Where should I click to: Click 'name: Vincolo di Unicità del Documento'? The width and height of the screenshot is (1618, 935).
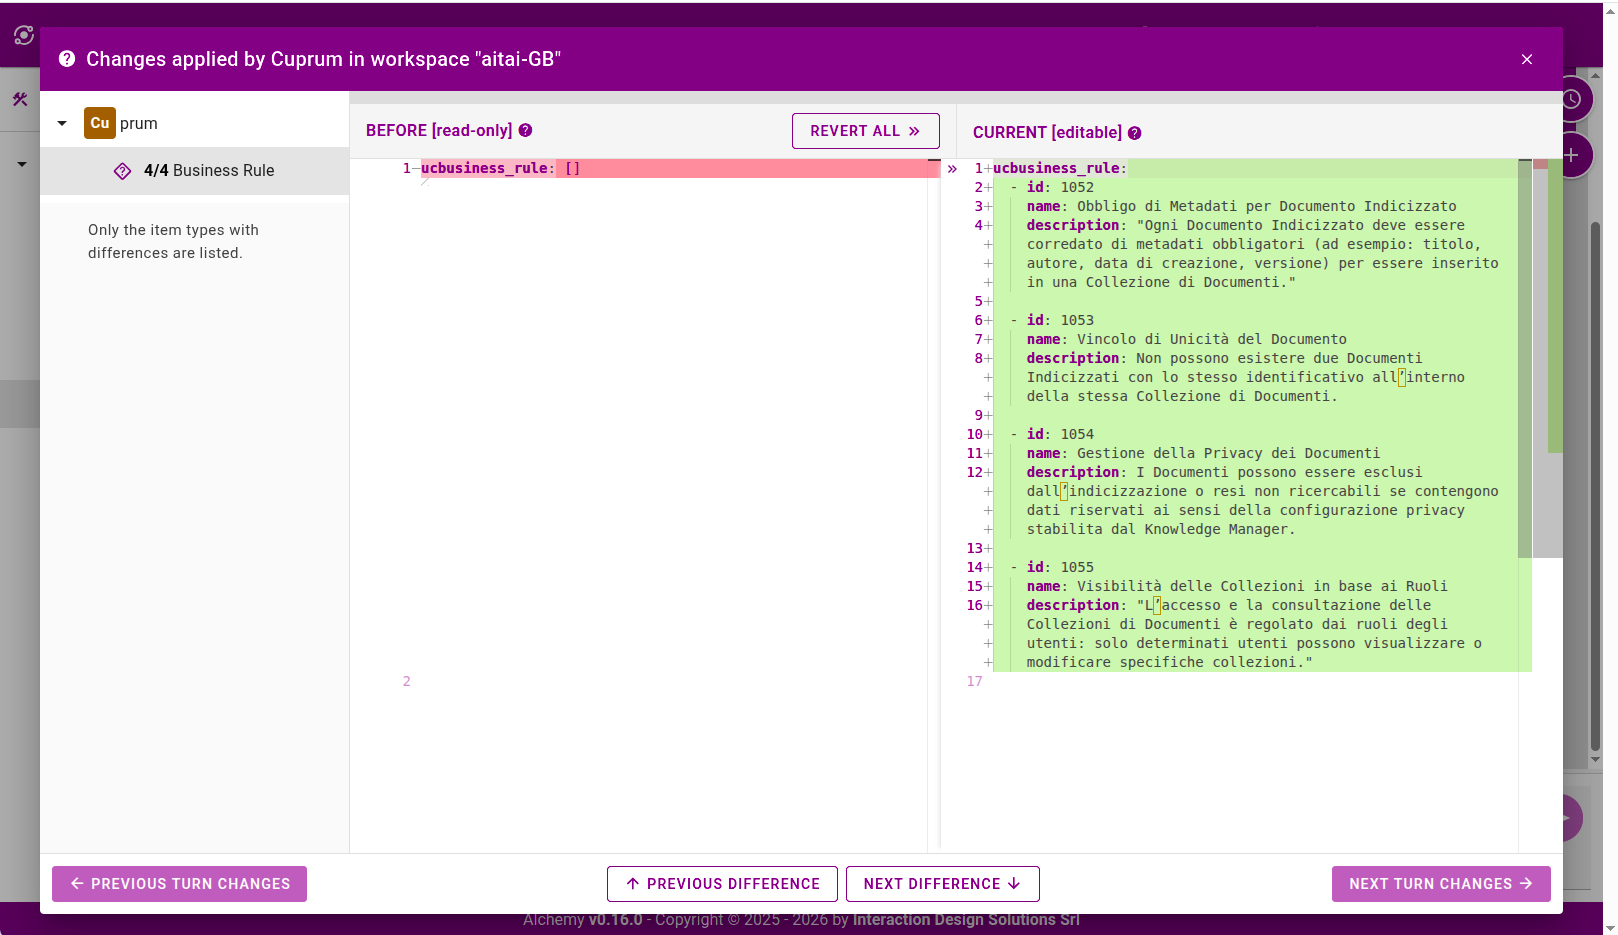point(1186,339)
